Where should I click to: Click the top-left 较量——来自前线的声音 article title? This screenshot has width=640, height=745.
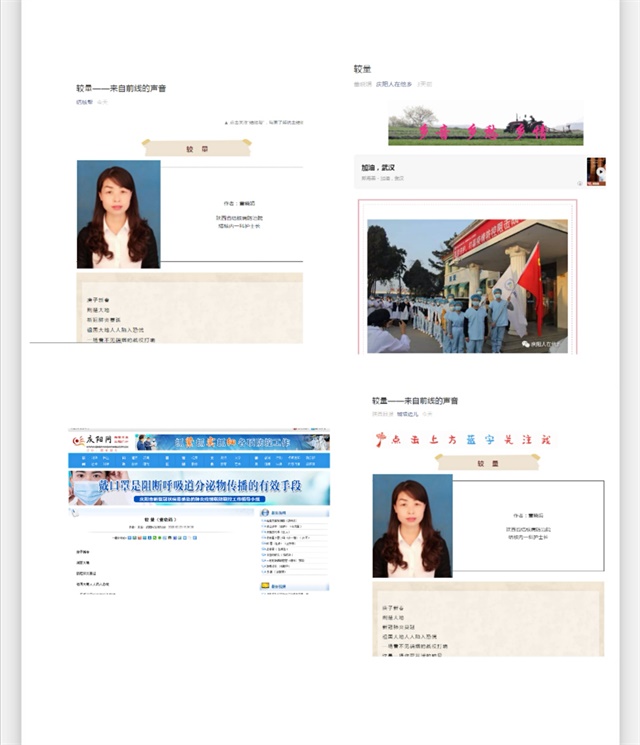tap(121, 89)
